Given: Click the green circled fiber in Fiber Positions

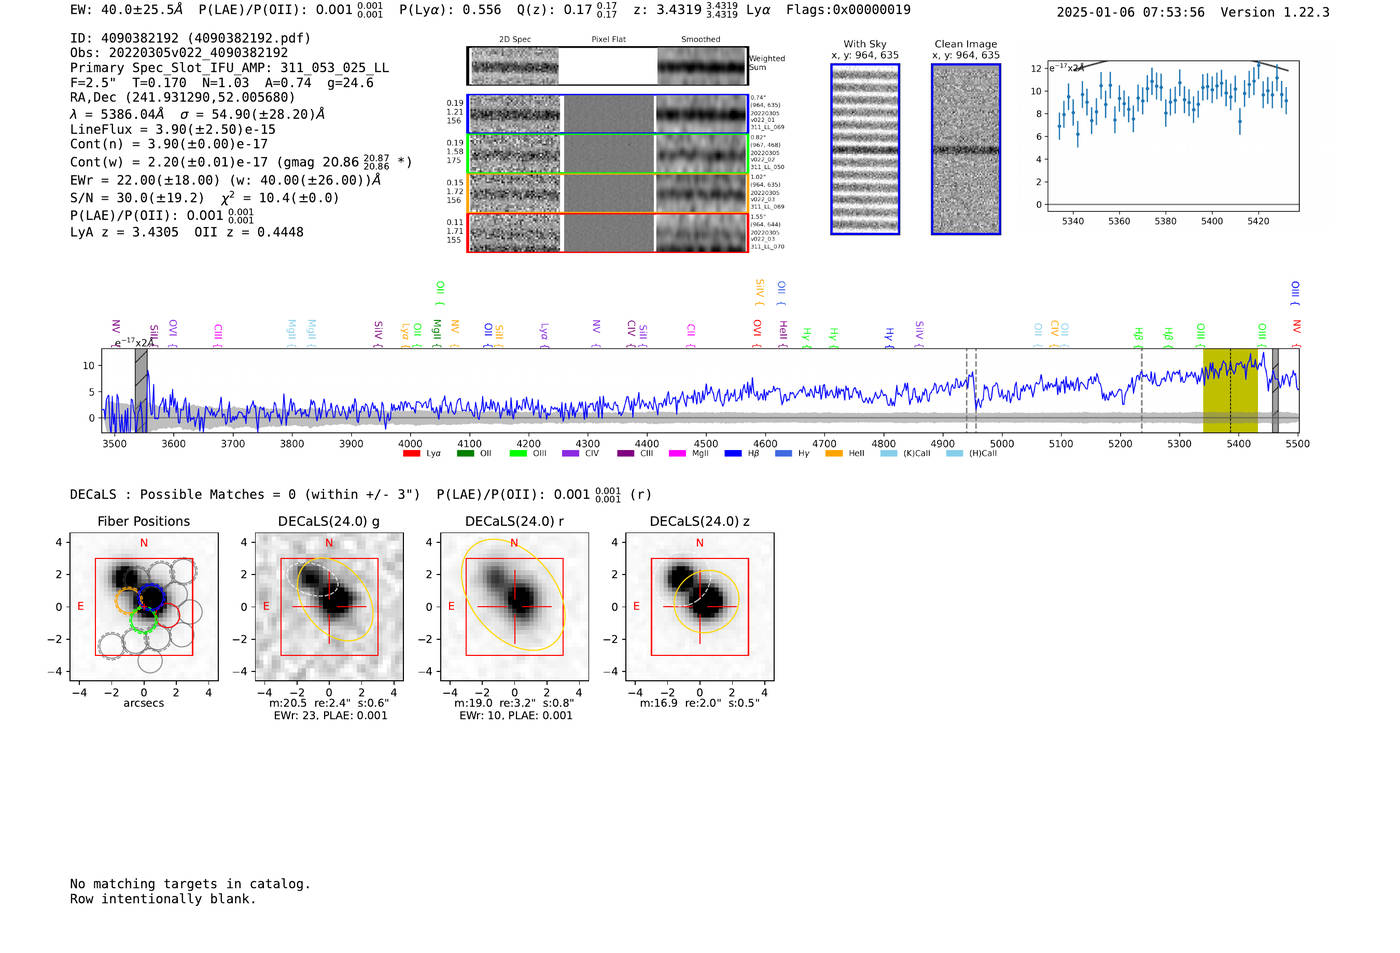Looking at the screenshot, I should [x=143, y=620].
